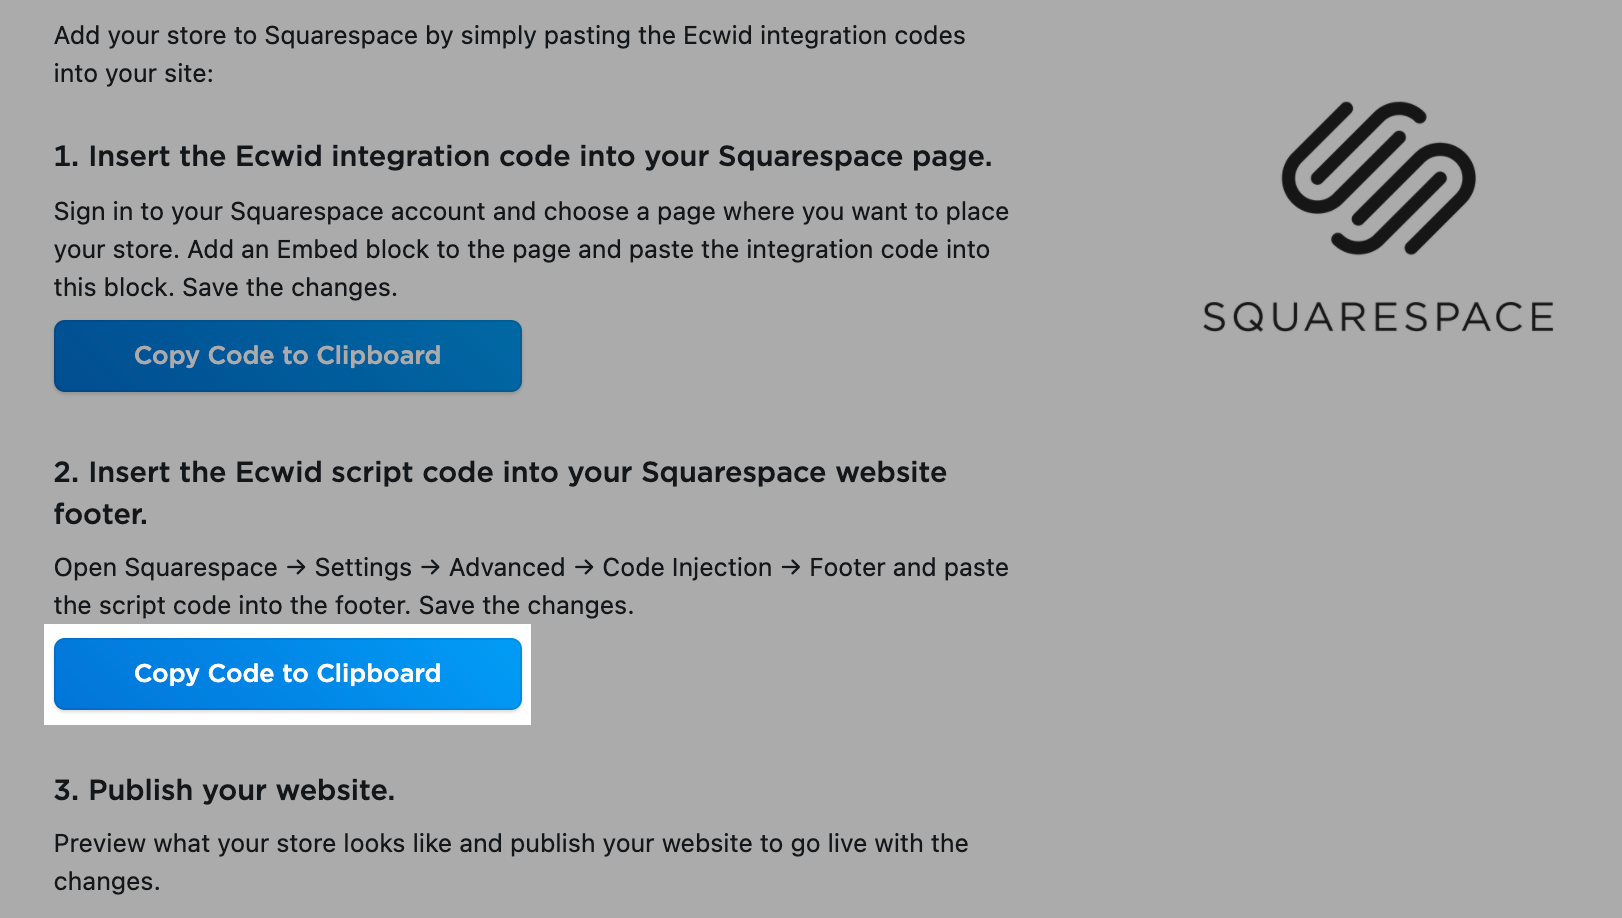
Task: Click the word Settings in the navigation path
Action: tap(363, 567)
